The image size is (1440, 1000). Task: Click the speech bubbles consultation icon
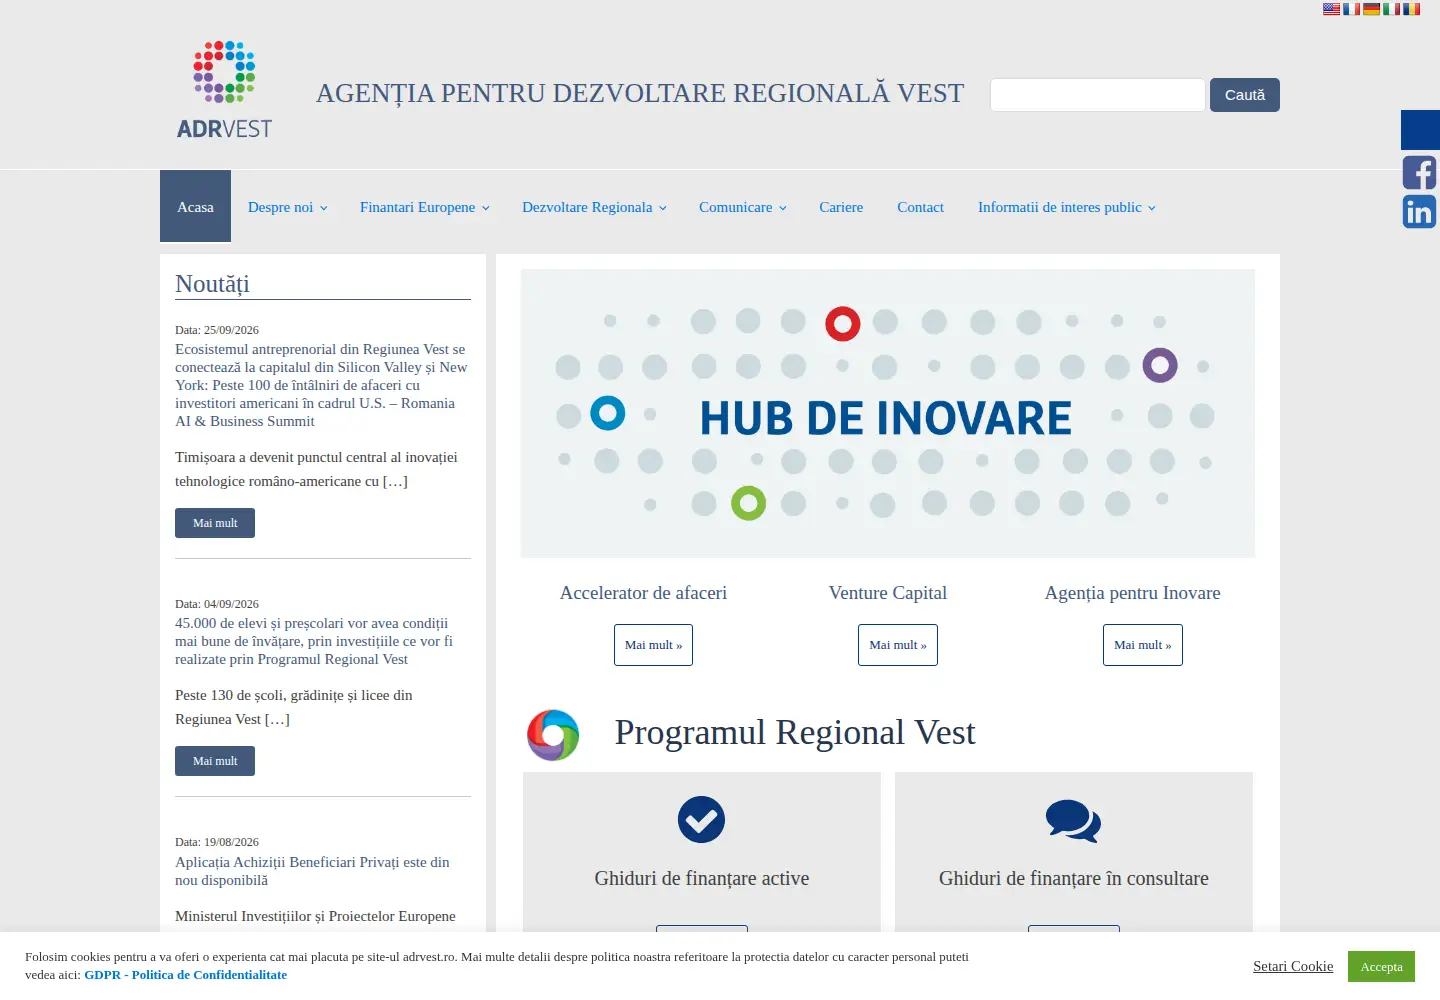click(x=1073, y=821)
